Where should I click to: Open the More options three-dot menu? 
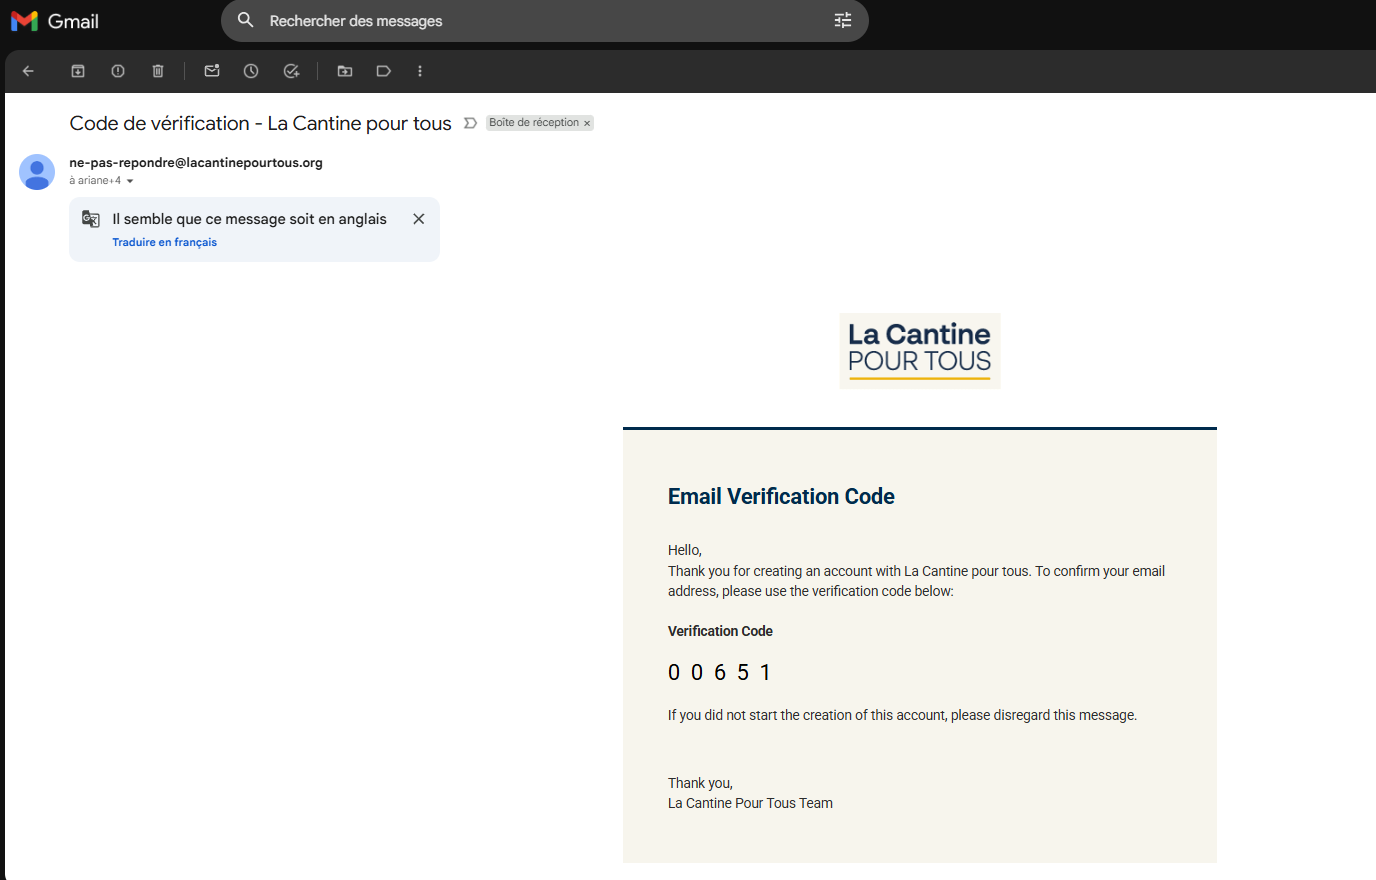(x=420, y=71)
